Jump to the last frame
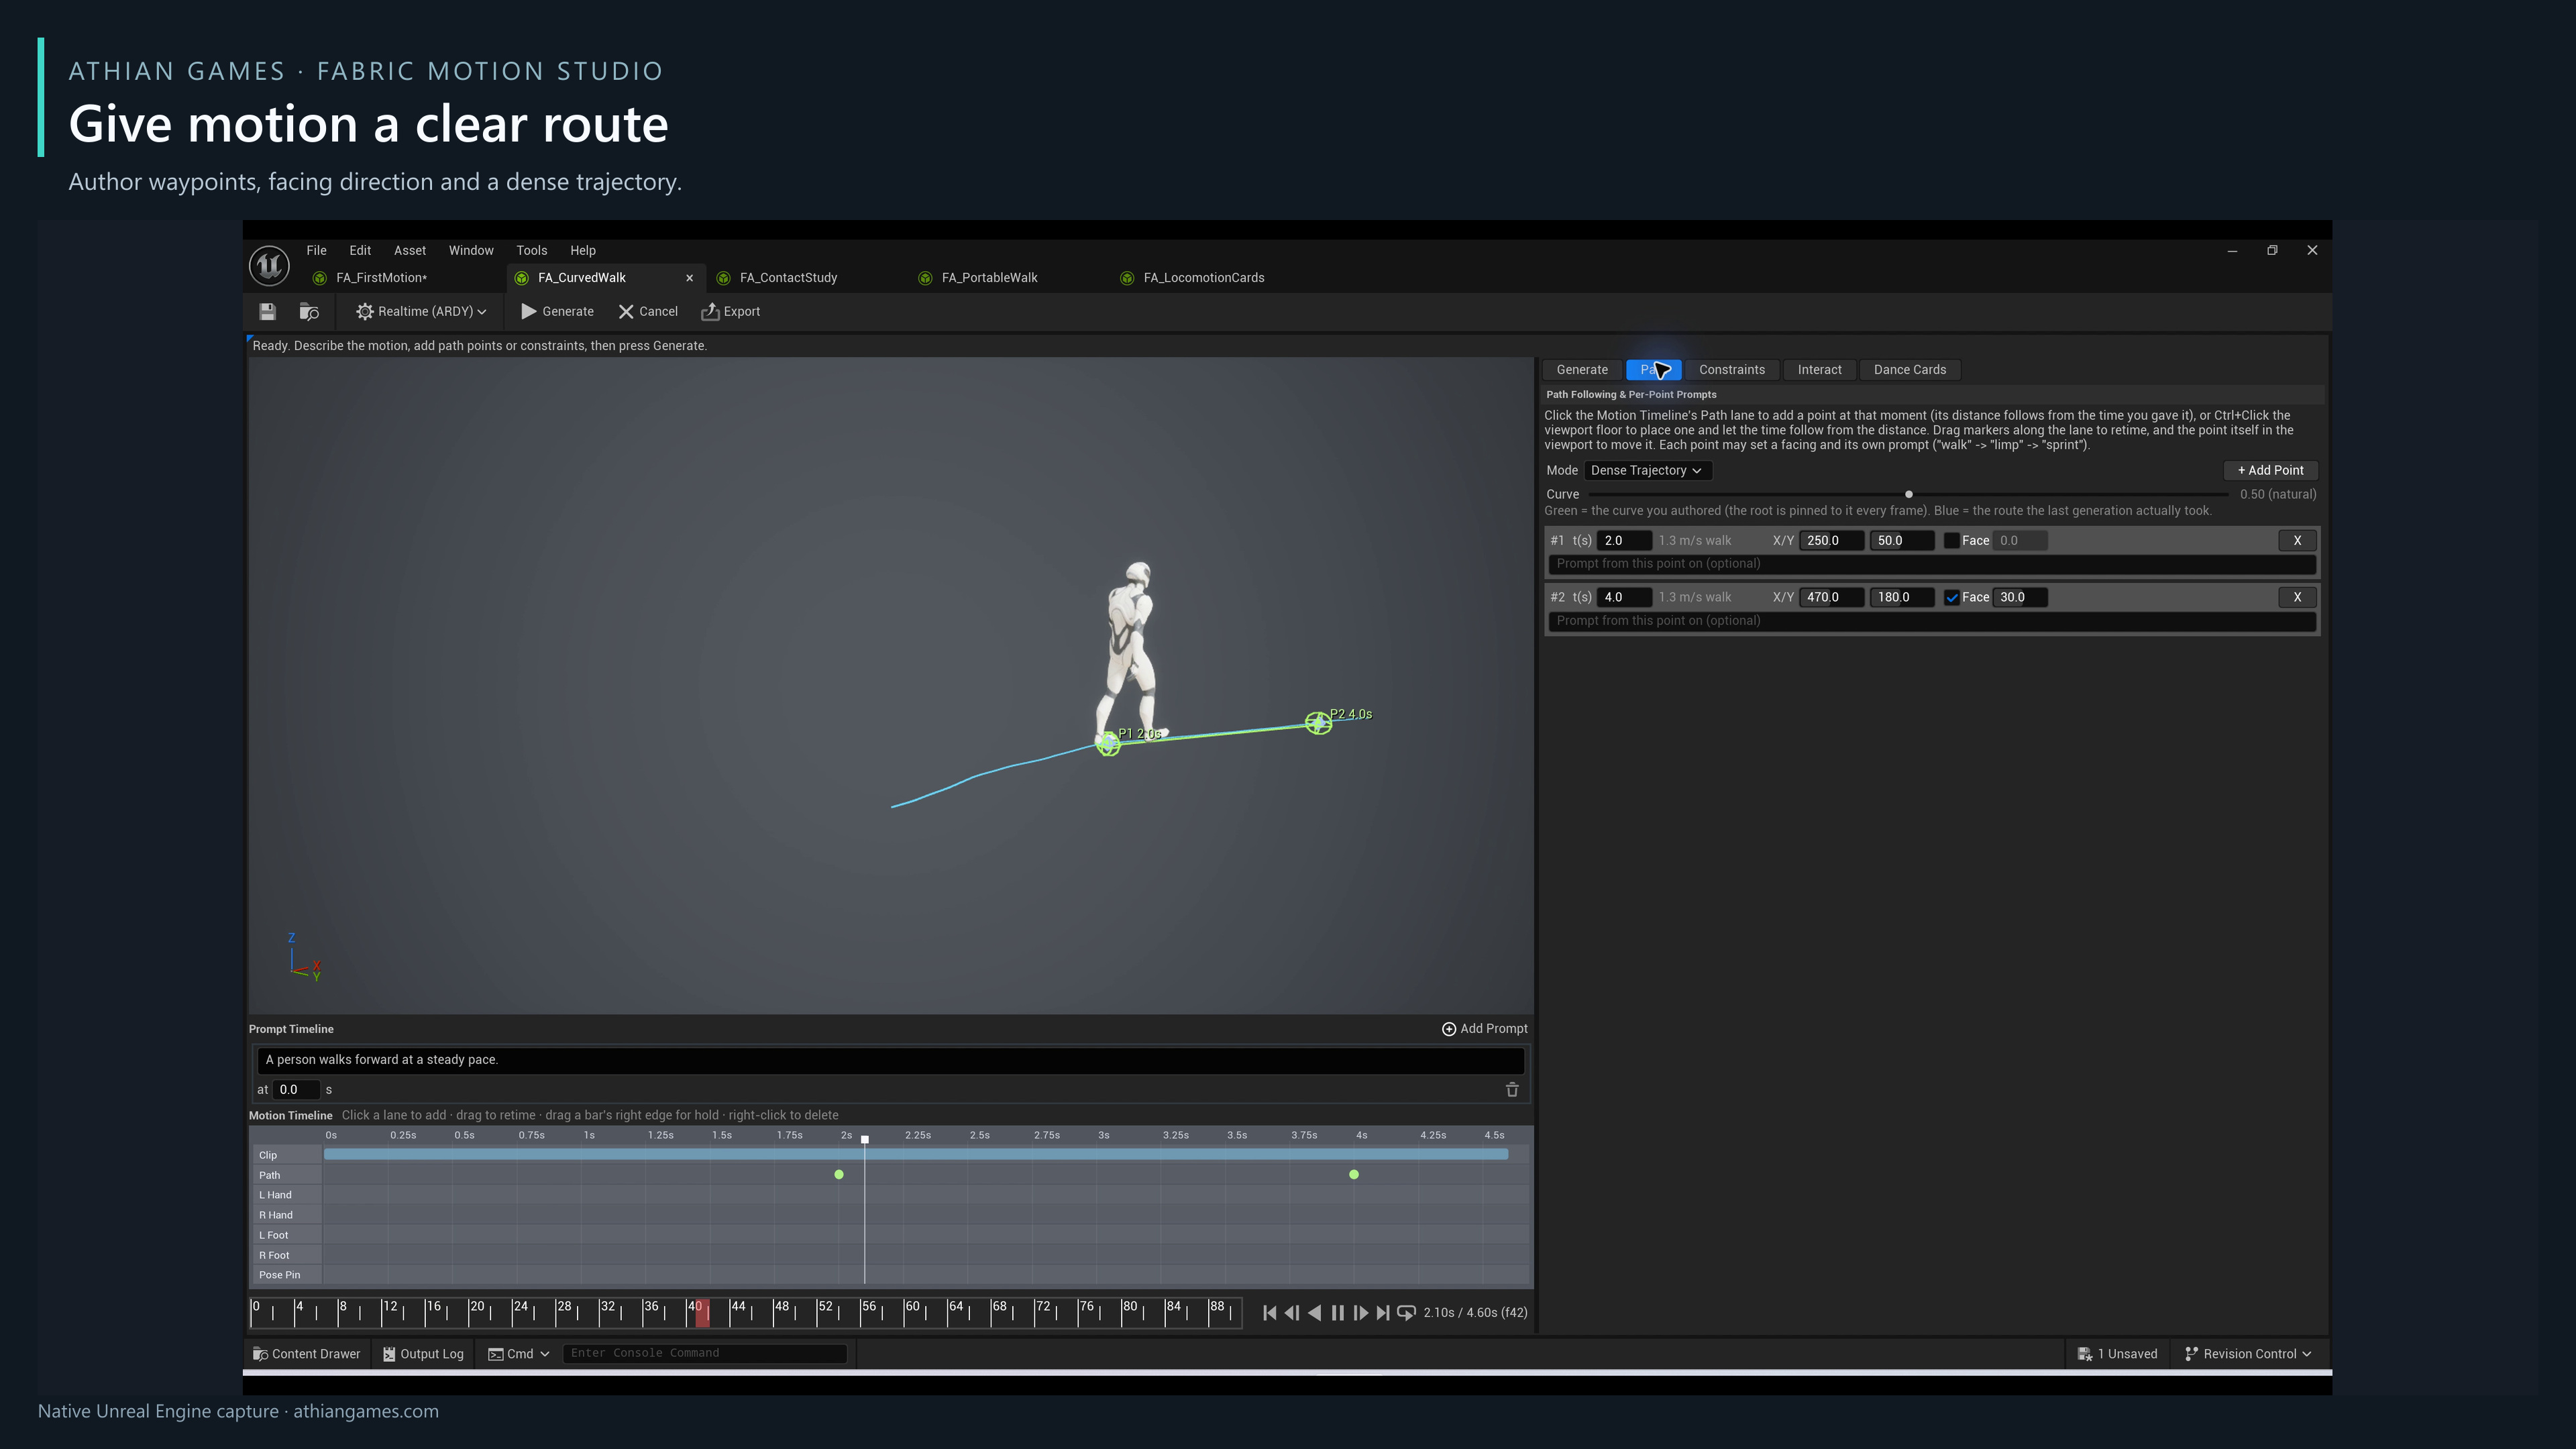The image size is (2576, 1449). 1383,1313
